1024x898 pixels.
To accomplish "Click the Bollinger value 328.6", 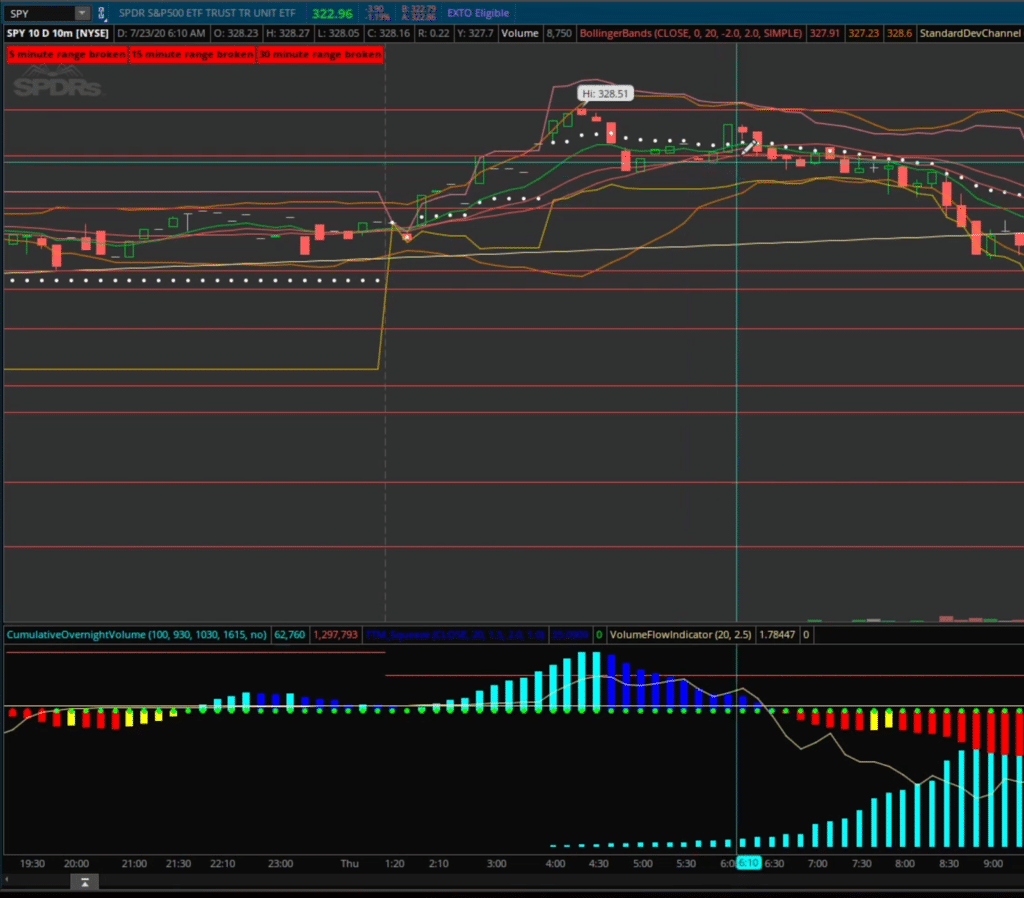I will pos(899,33).
